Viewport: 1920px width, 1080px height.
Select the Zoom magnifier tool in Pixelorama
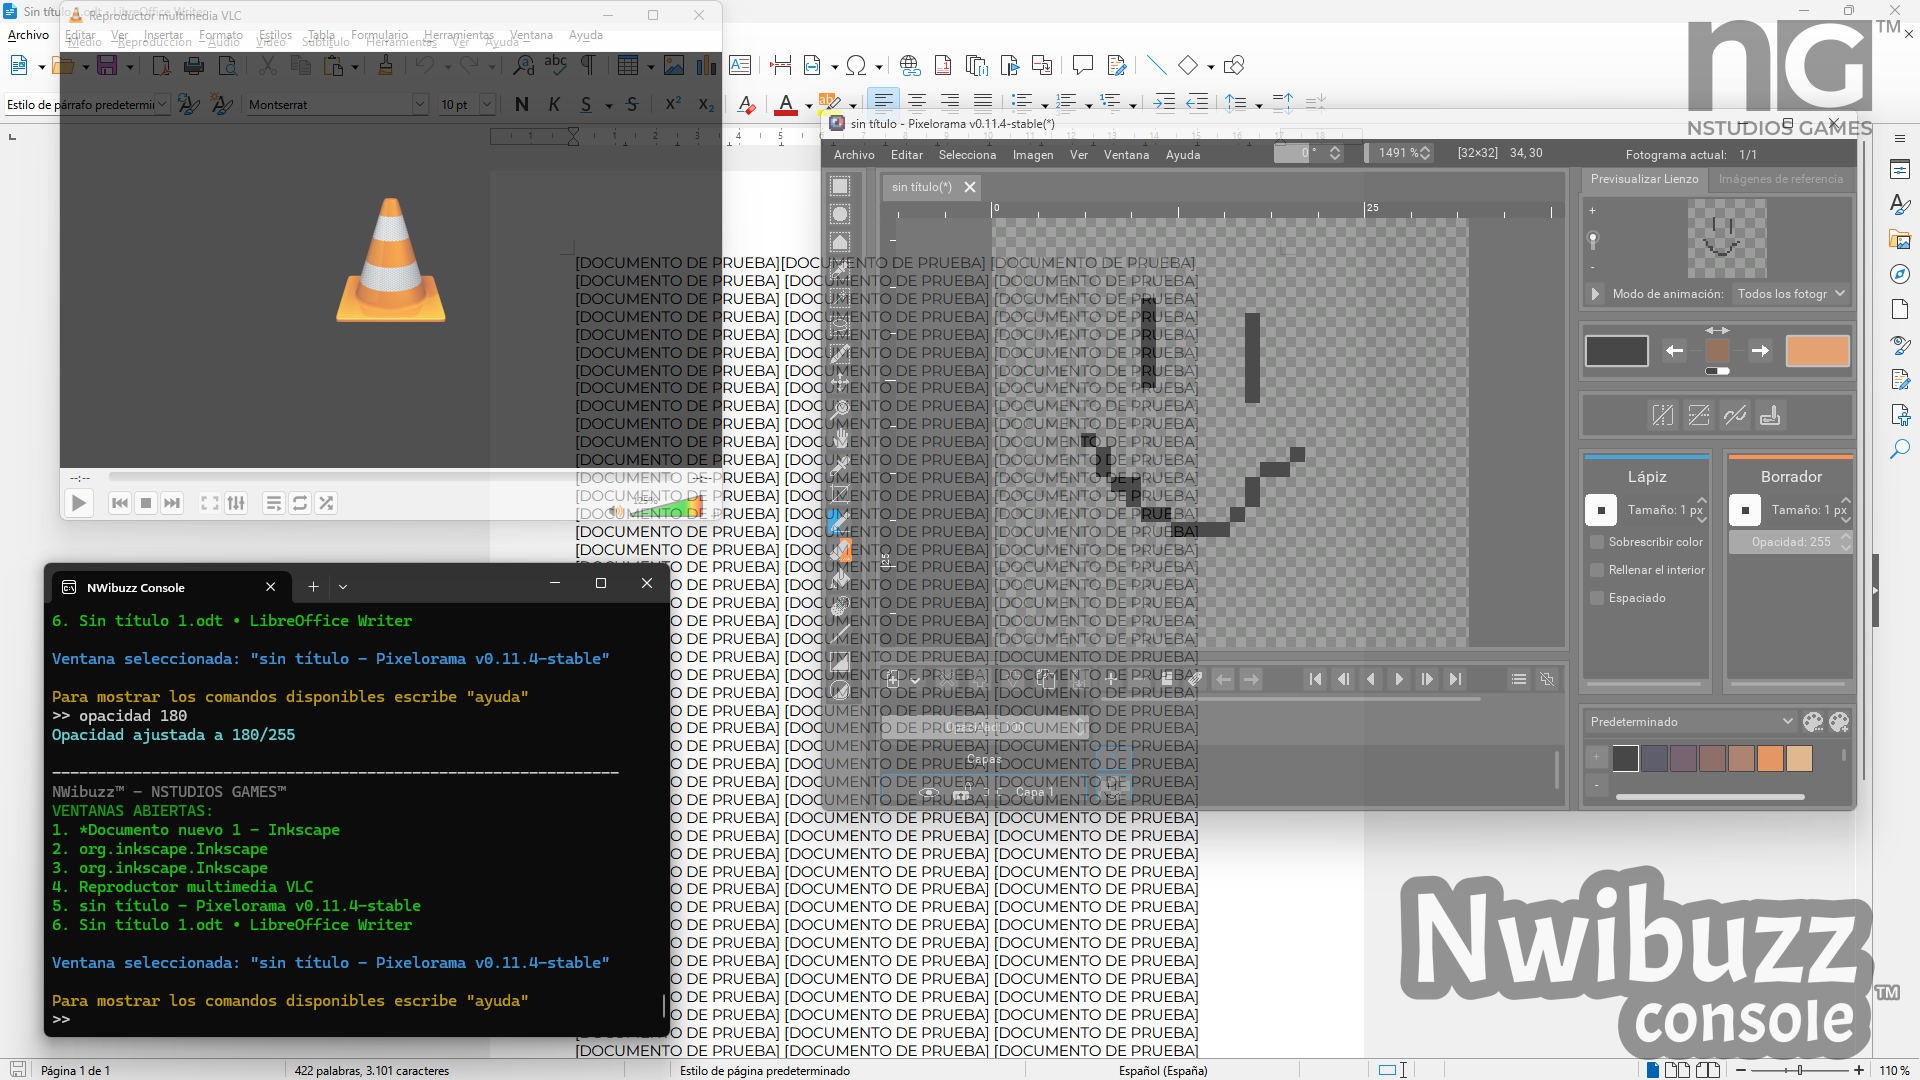click(x=840, y=409)
